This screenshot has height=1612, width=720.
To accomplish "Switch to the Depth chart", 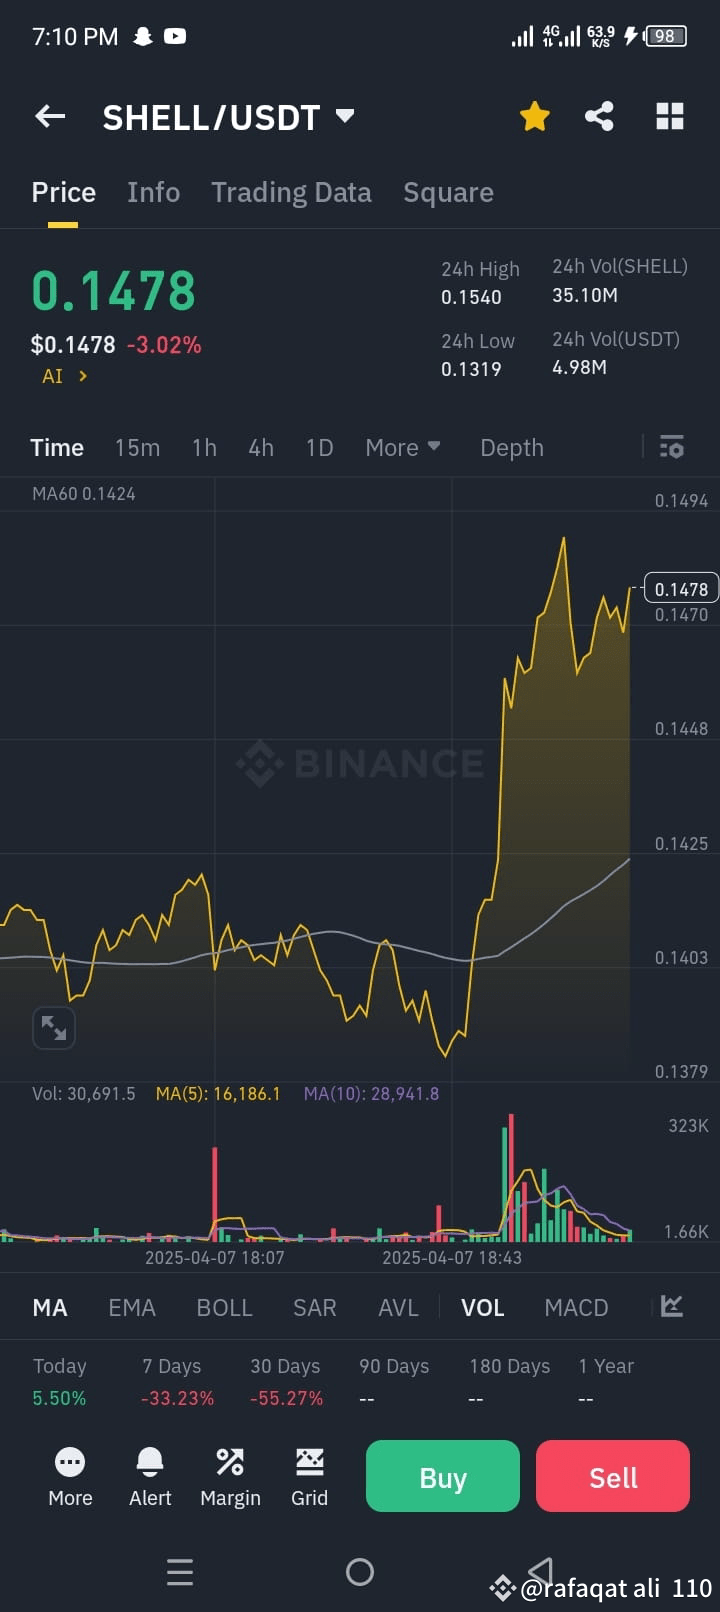I will click(512, 447).
